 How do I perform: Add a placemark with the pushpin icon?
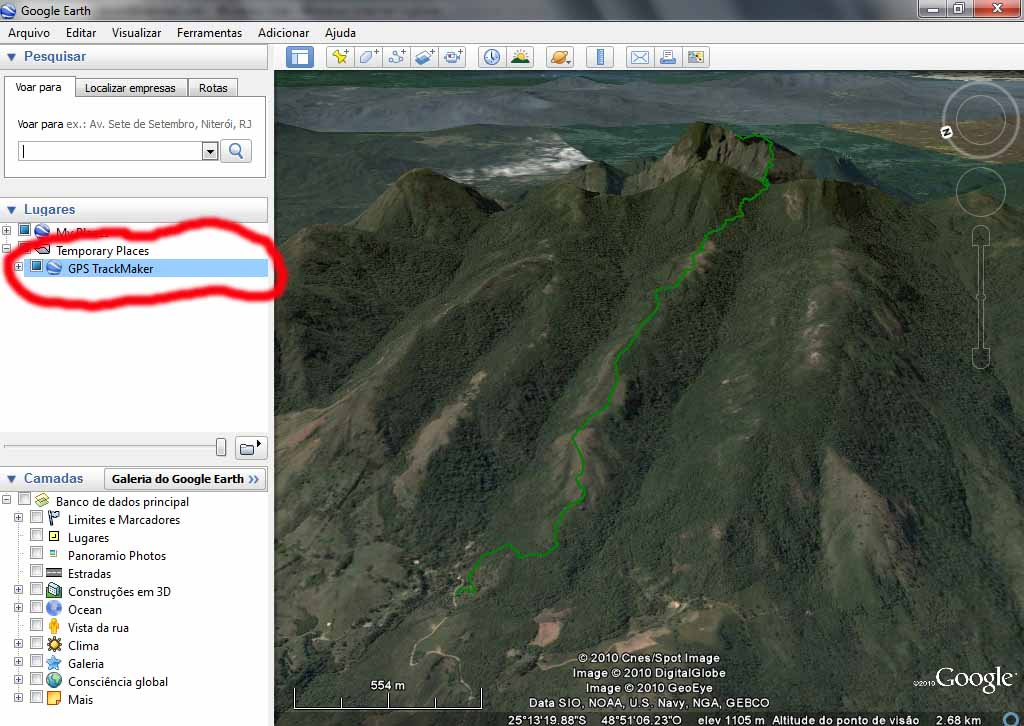pyautogui.click(x=341, y=57)
